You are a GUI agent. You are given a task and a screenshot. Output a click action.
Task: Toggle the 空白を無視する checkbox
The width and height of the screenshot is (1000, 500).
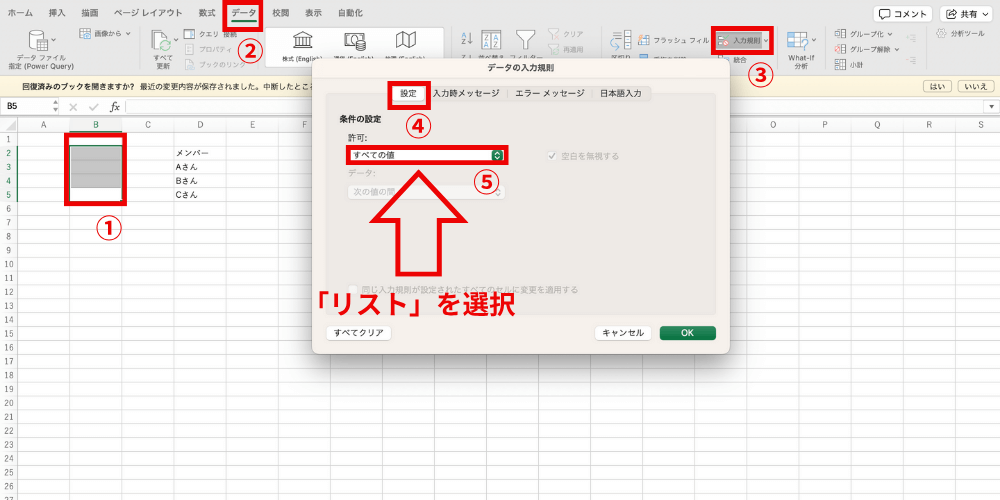551,156
